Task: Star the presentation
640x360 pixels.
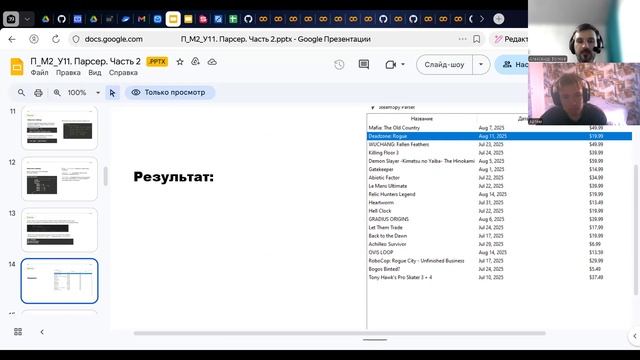Action: click(180, 62)
